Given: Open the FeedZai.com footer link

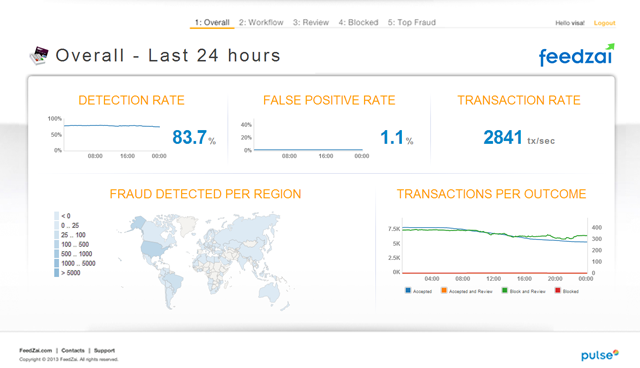Looking at the screenshot, I should coord(36,350).
